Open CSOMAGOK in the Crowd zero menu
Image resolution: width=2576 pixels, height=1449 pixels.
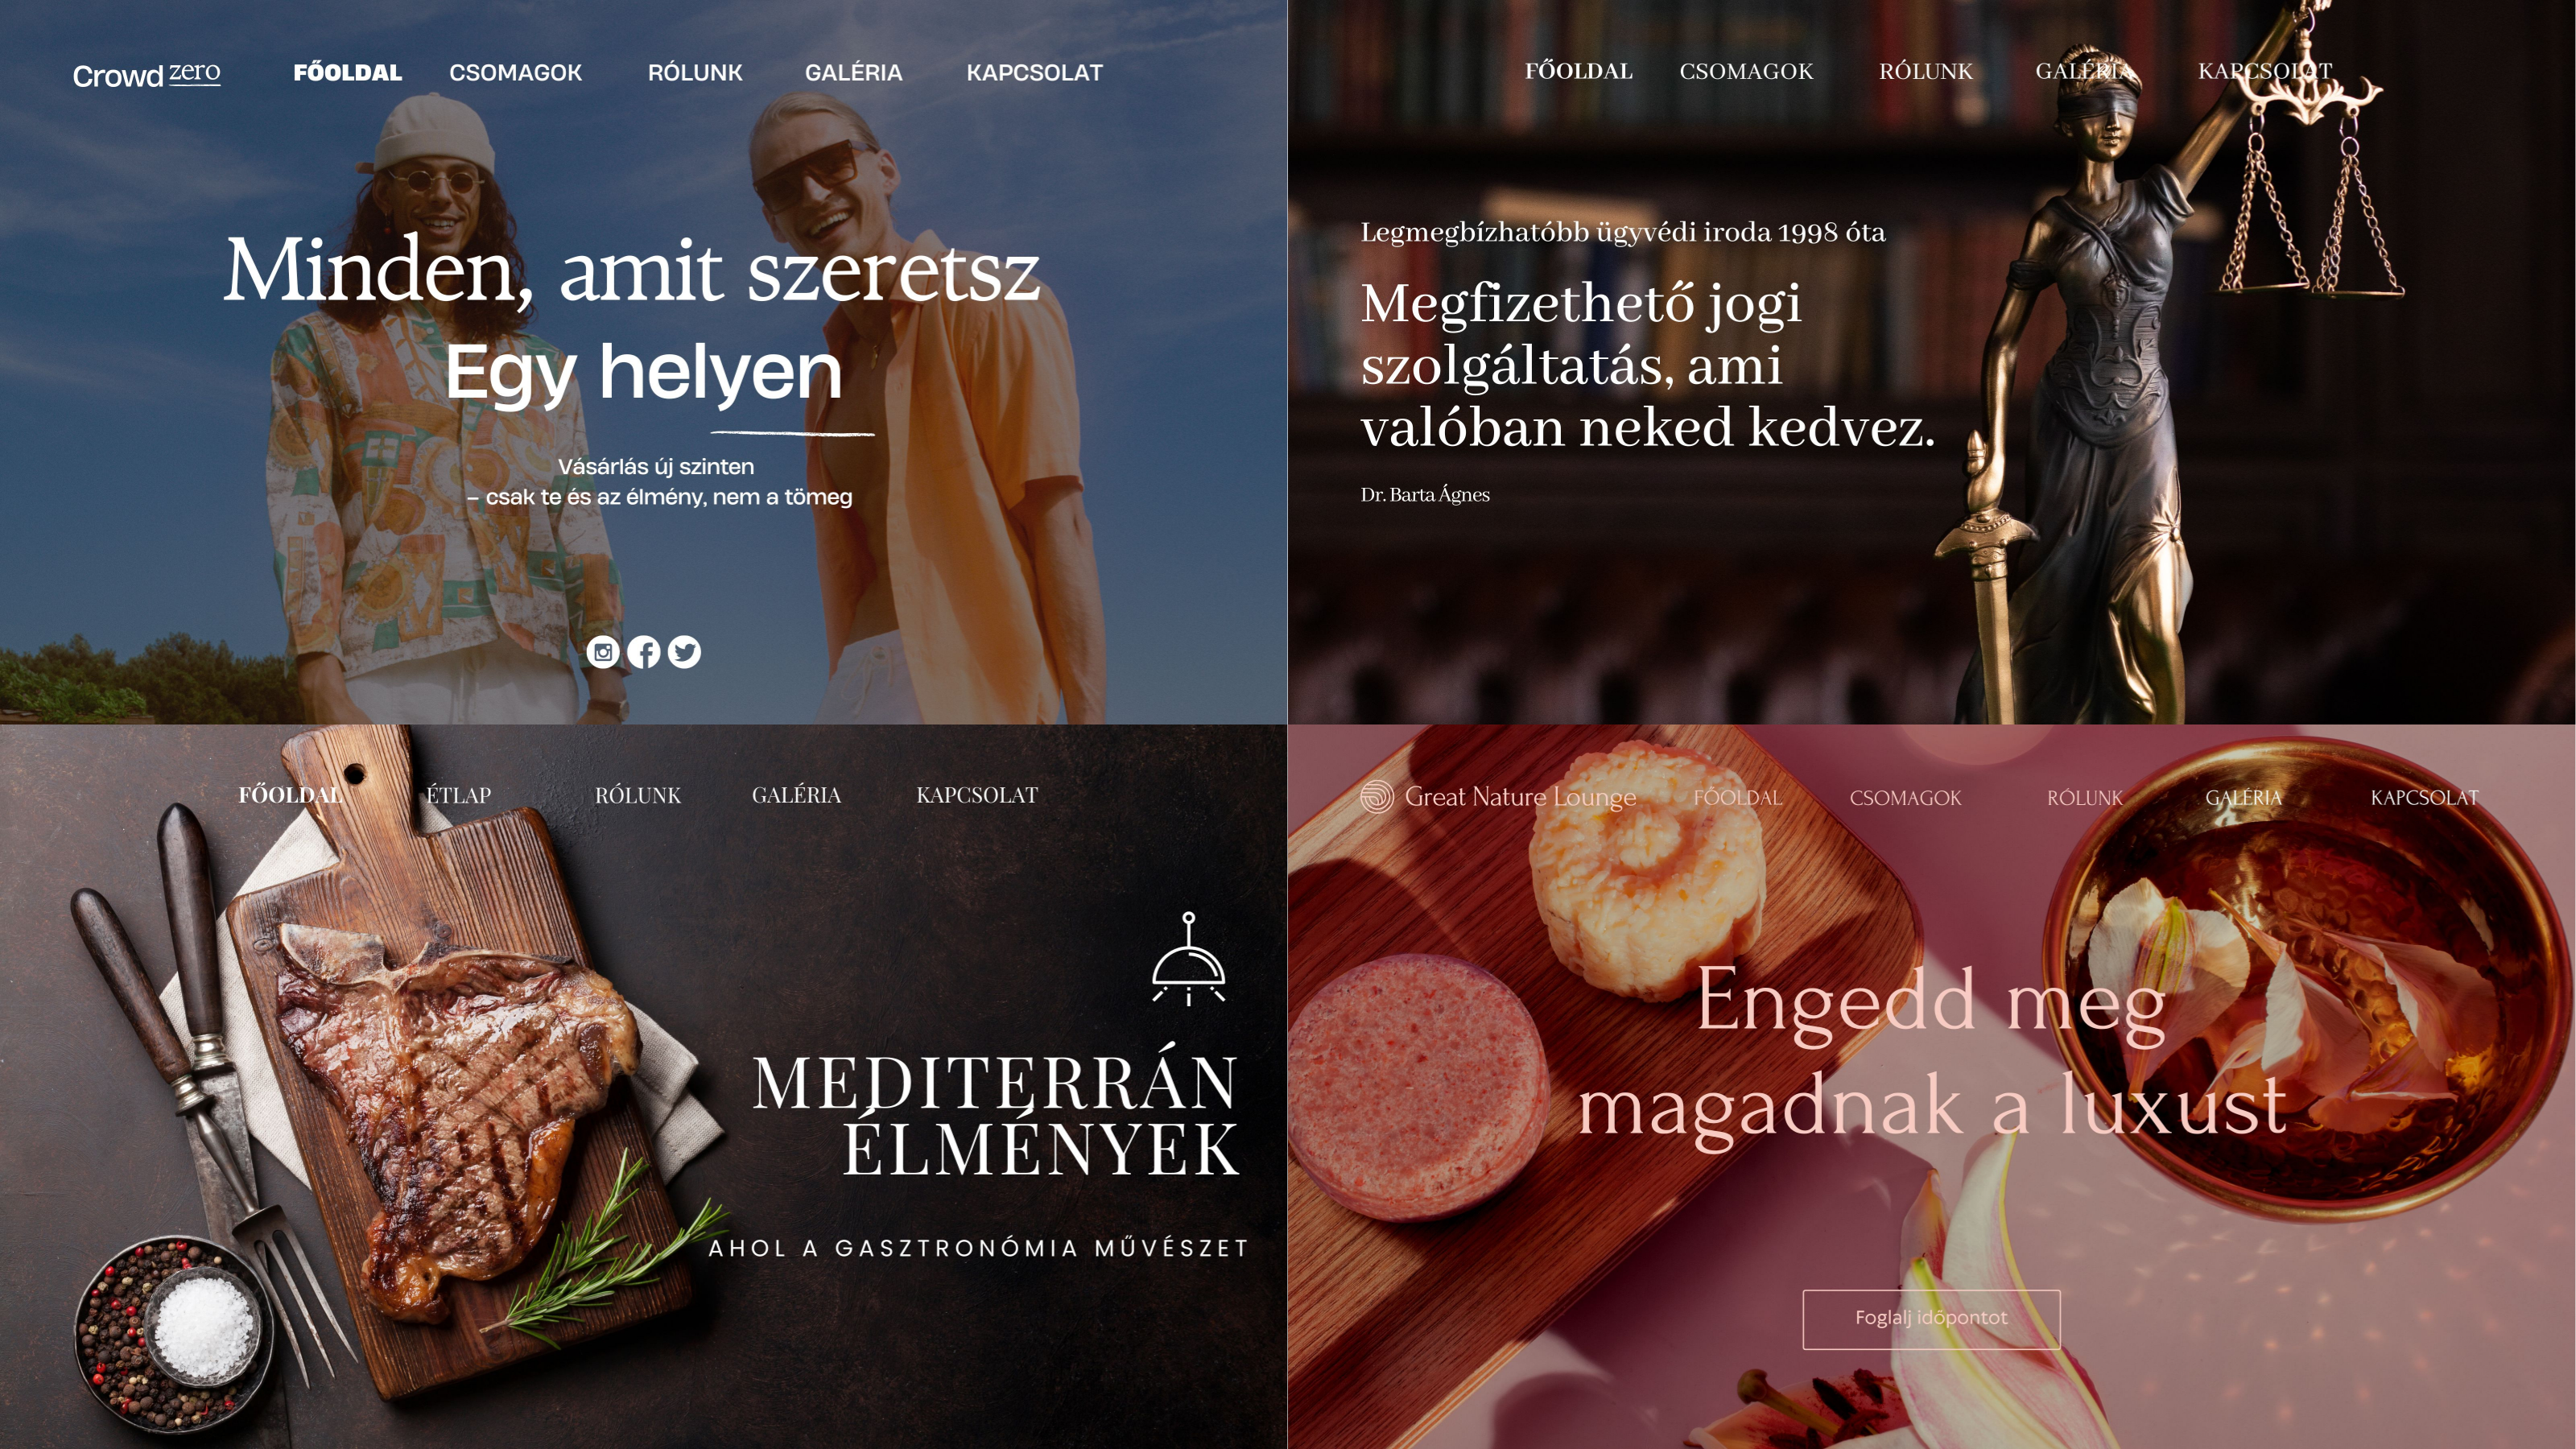pyautogui.click(x=515, y=73)
